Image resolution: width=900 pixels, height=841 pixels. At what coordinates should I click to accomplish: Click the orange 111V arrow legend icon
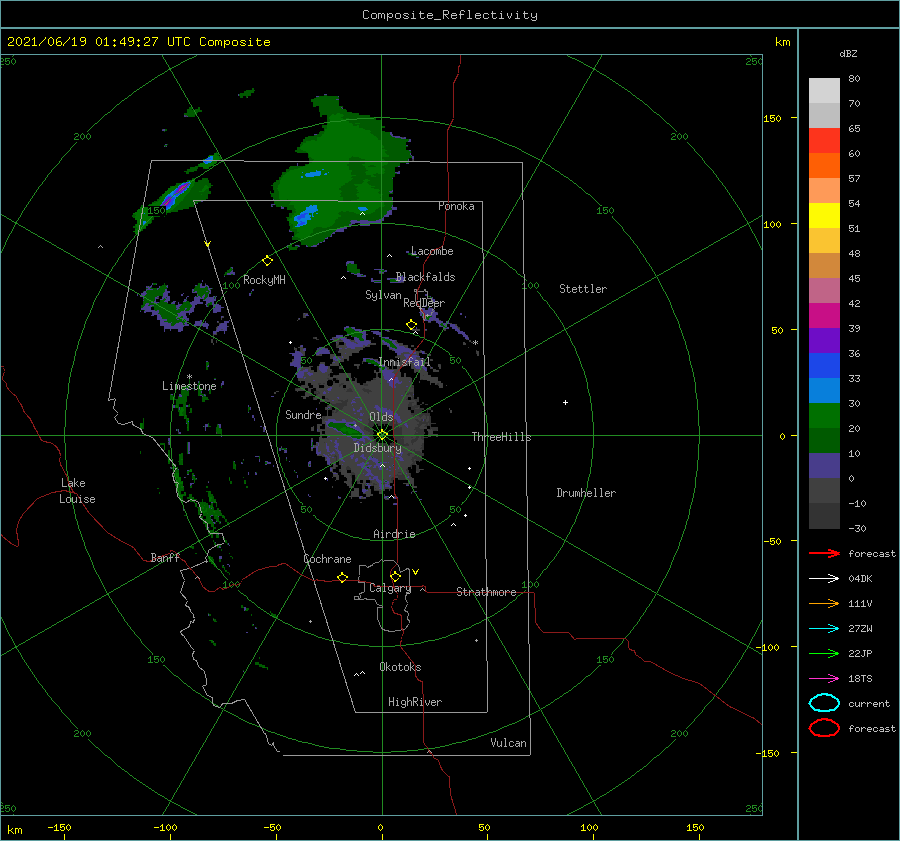click(824, 603)
